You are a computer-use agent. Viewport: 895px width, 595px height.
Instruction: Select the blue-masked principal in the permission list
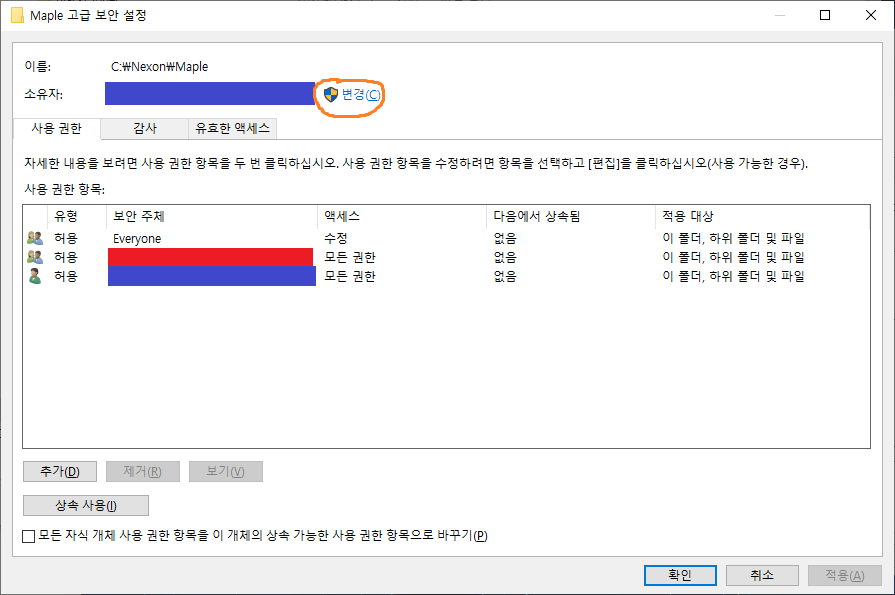click(212, 276)
